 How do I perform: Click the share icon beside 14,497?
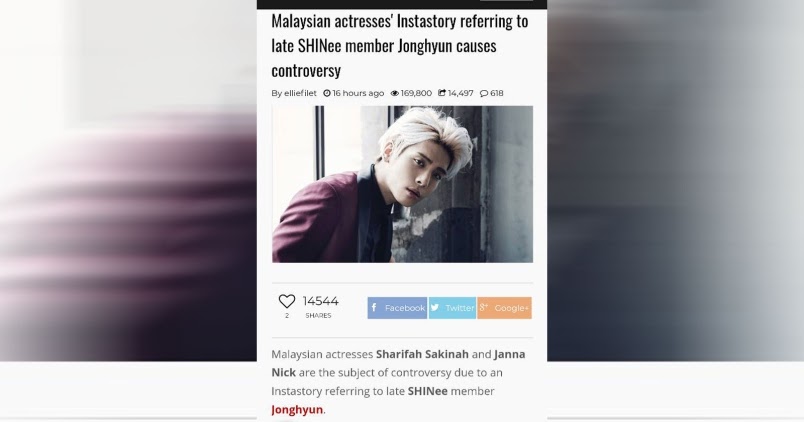click(x=442, y=93)
